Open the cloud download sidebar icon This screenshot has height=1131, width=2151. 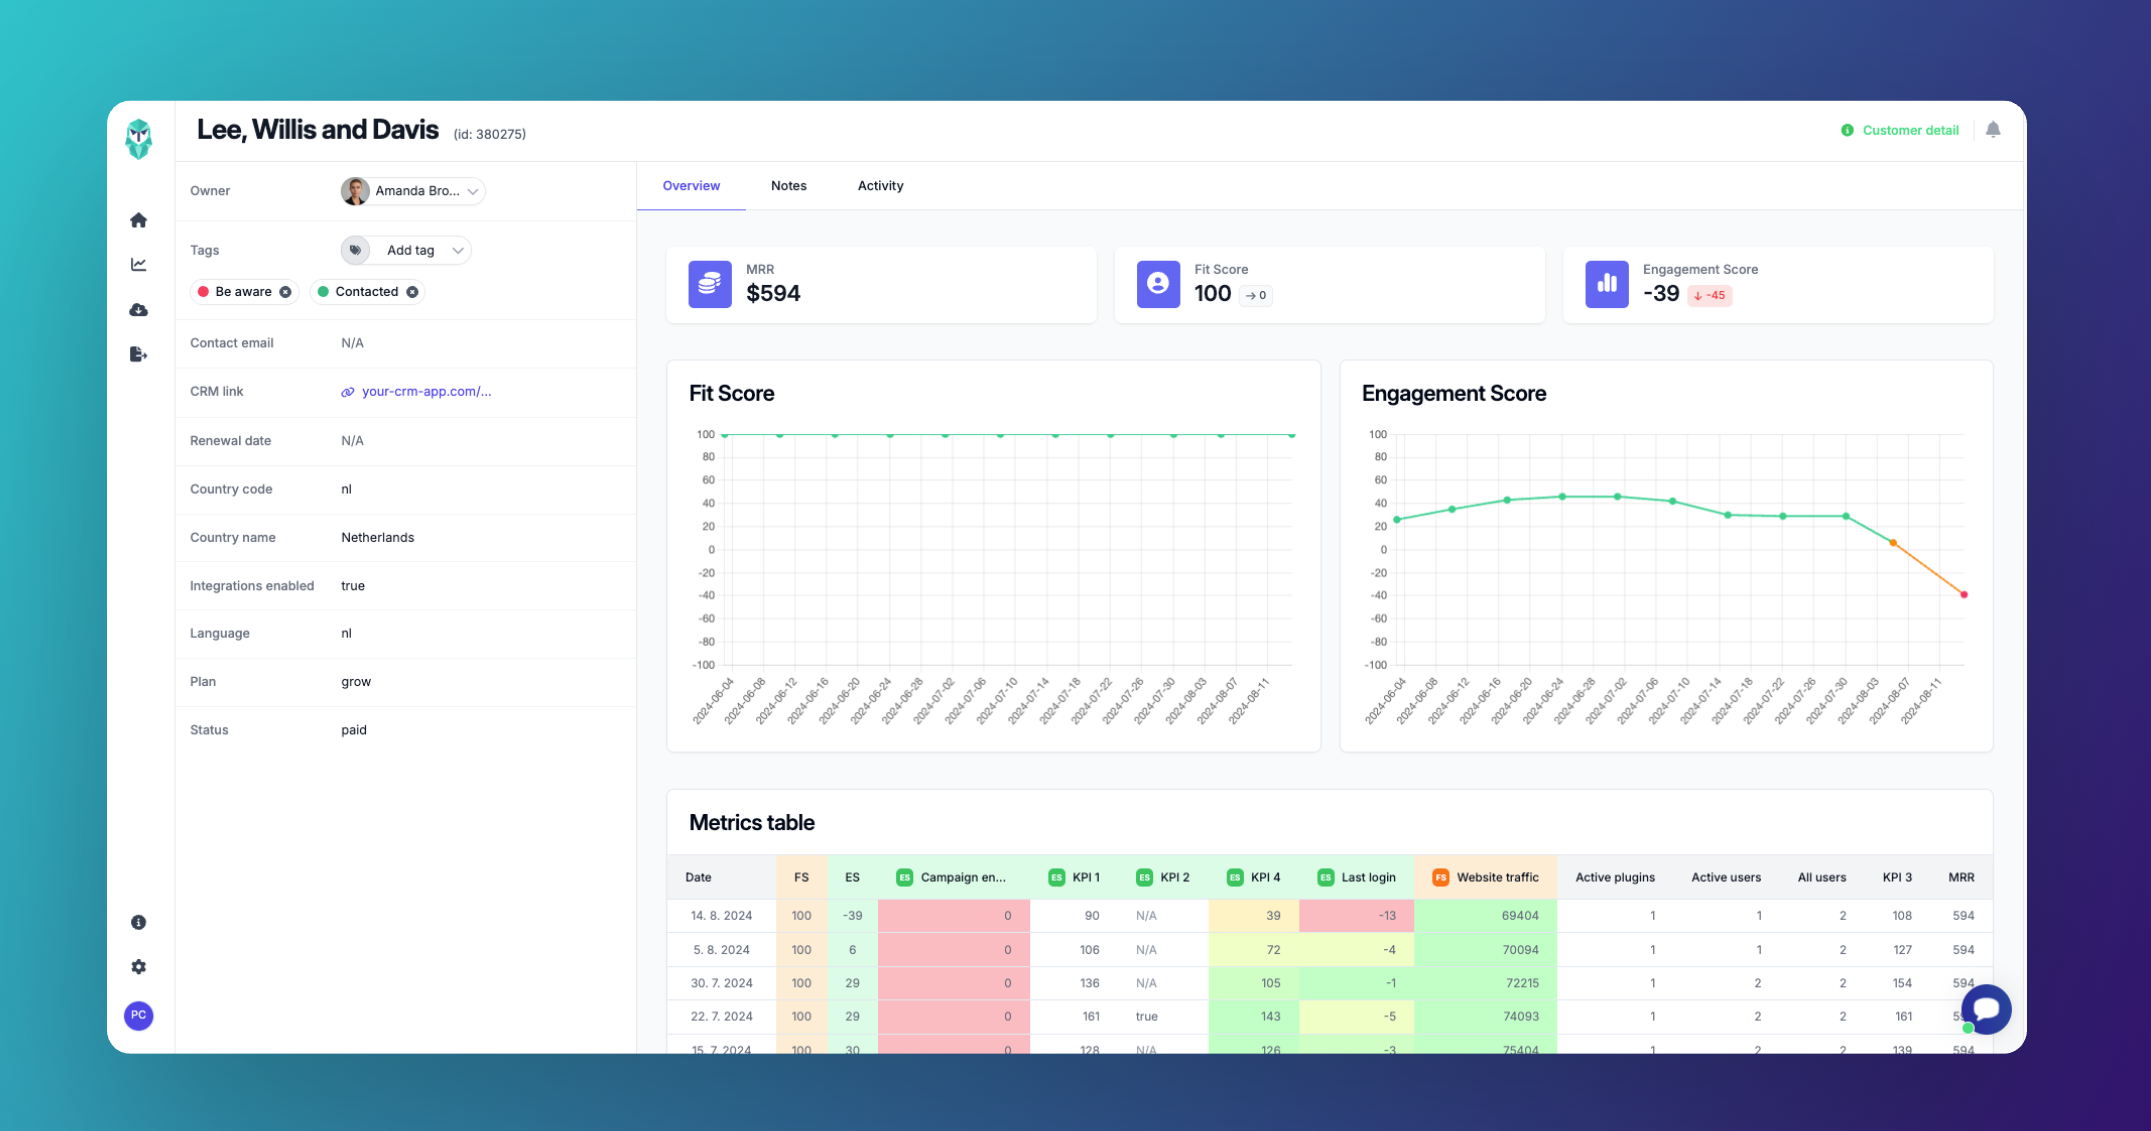click(x=139, y=310)
